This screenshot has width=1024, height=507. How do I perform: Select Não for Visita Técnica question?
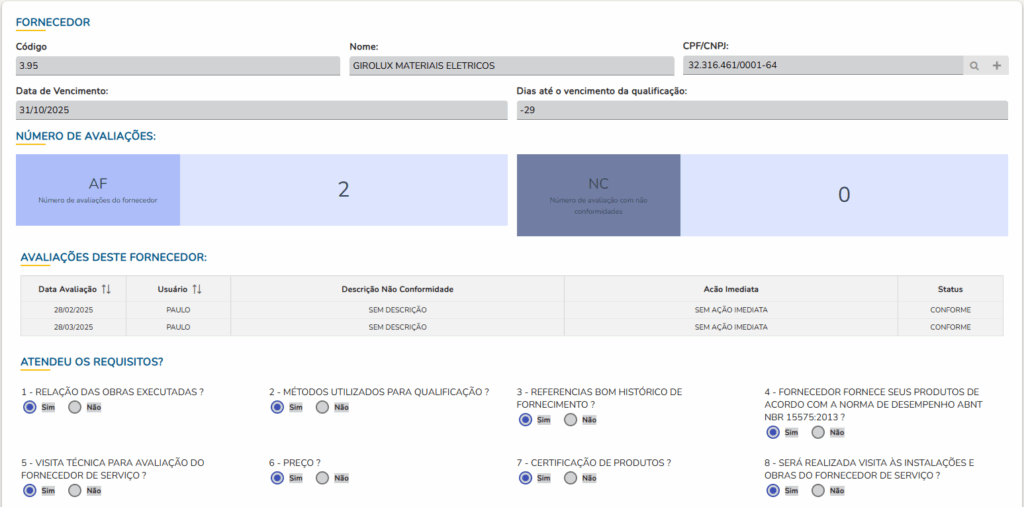tap(75, 491)
